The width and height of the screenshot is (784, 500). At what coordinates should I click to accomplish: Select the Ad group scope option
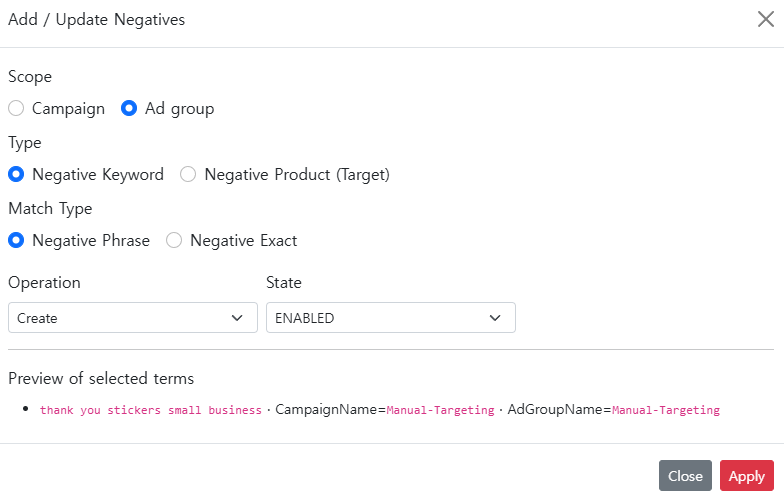[x=129, y=109]
